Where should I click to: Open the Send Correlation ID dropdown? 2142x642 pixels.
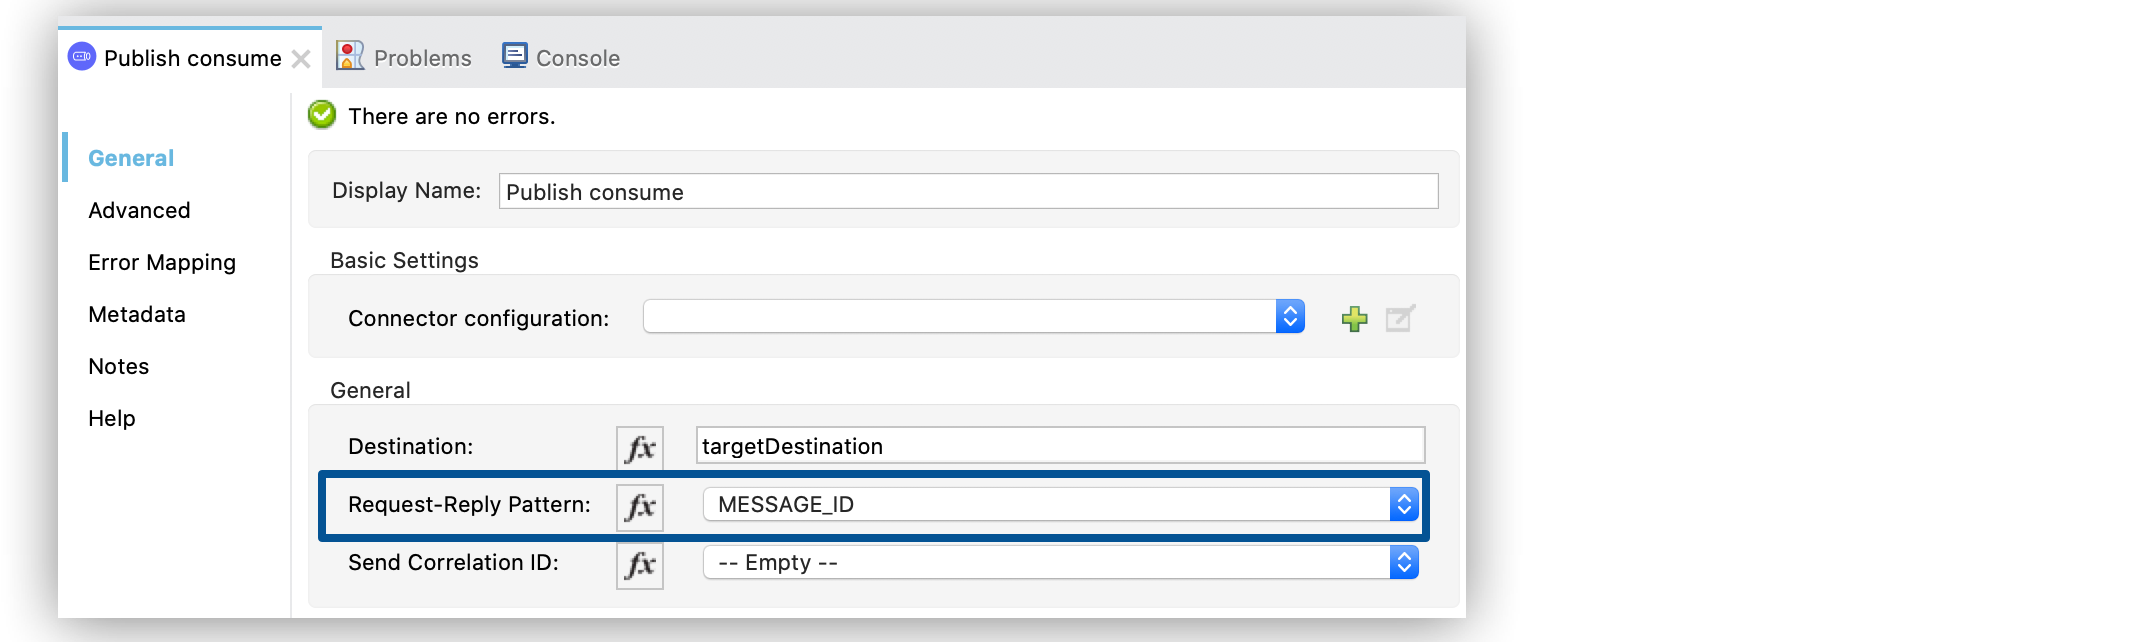pyautogui.click(x=1404, y=563)
